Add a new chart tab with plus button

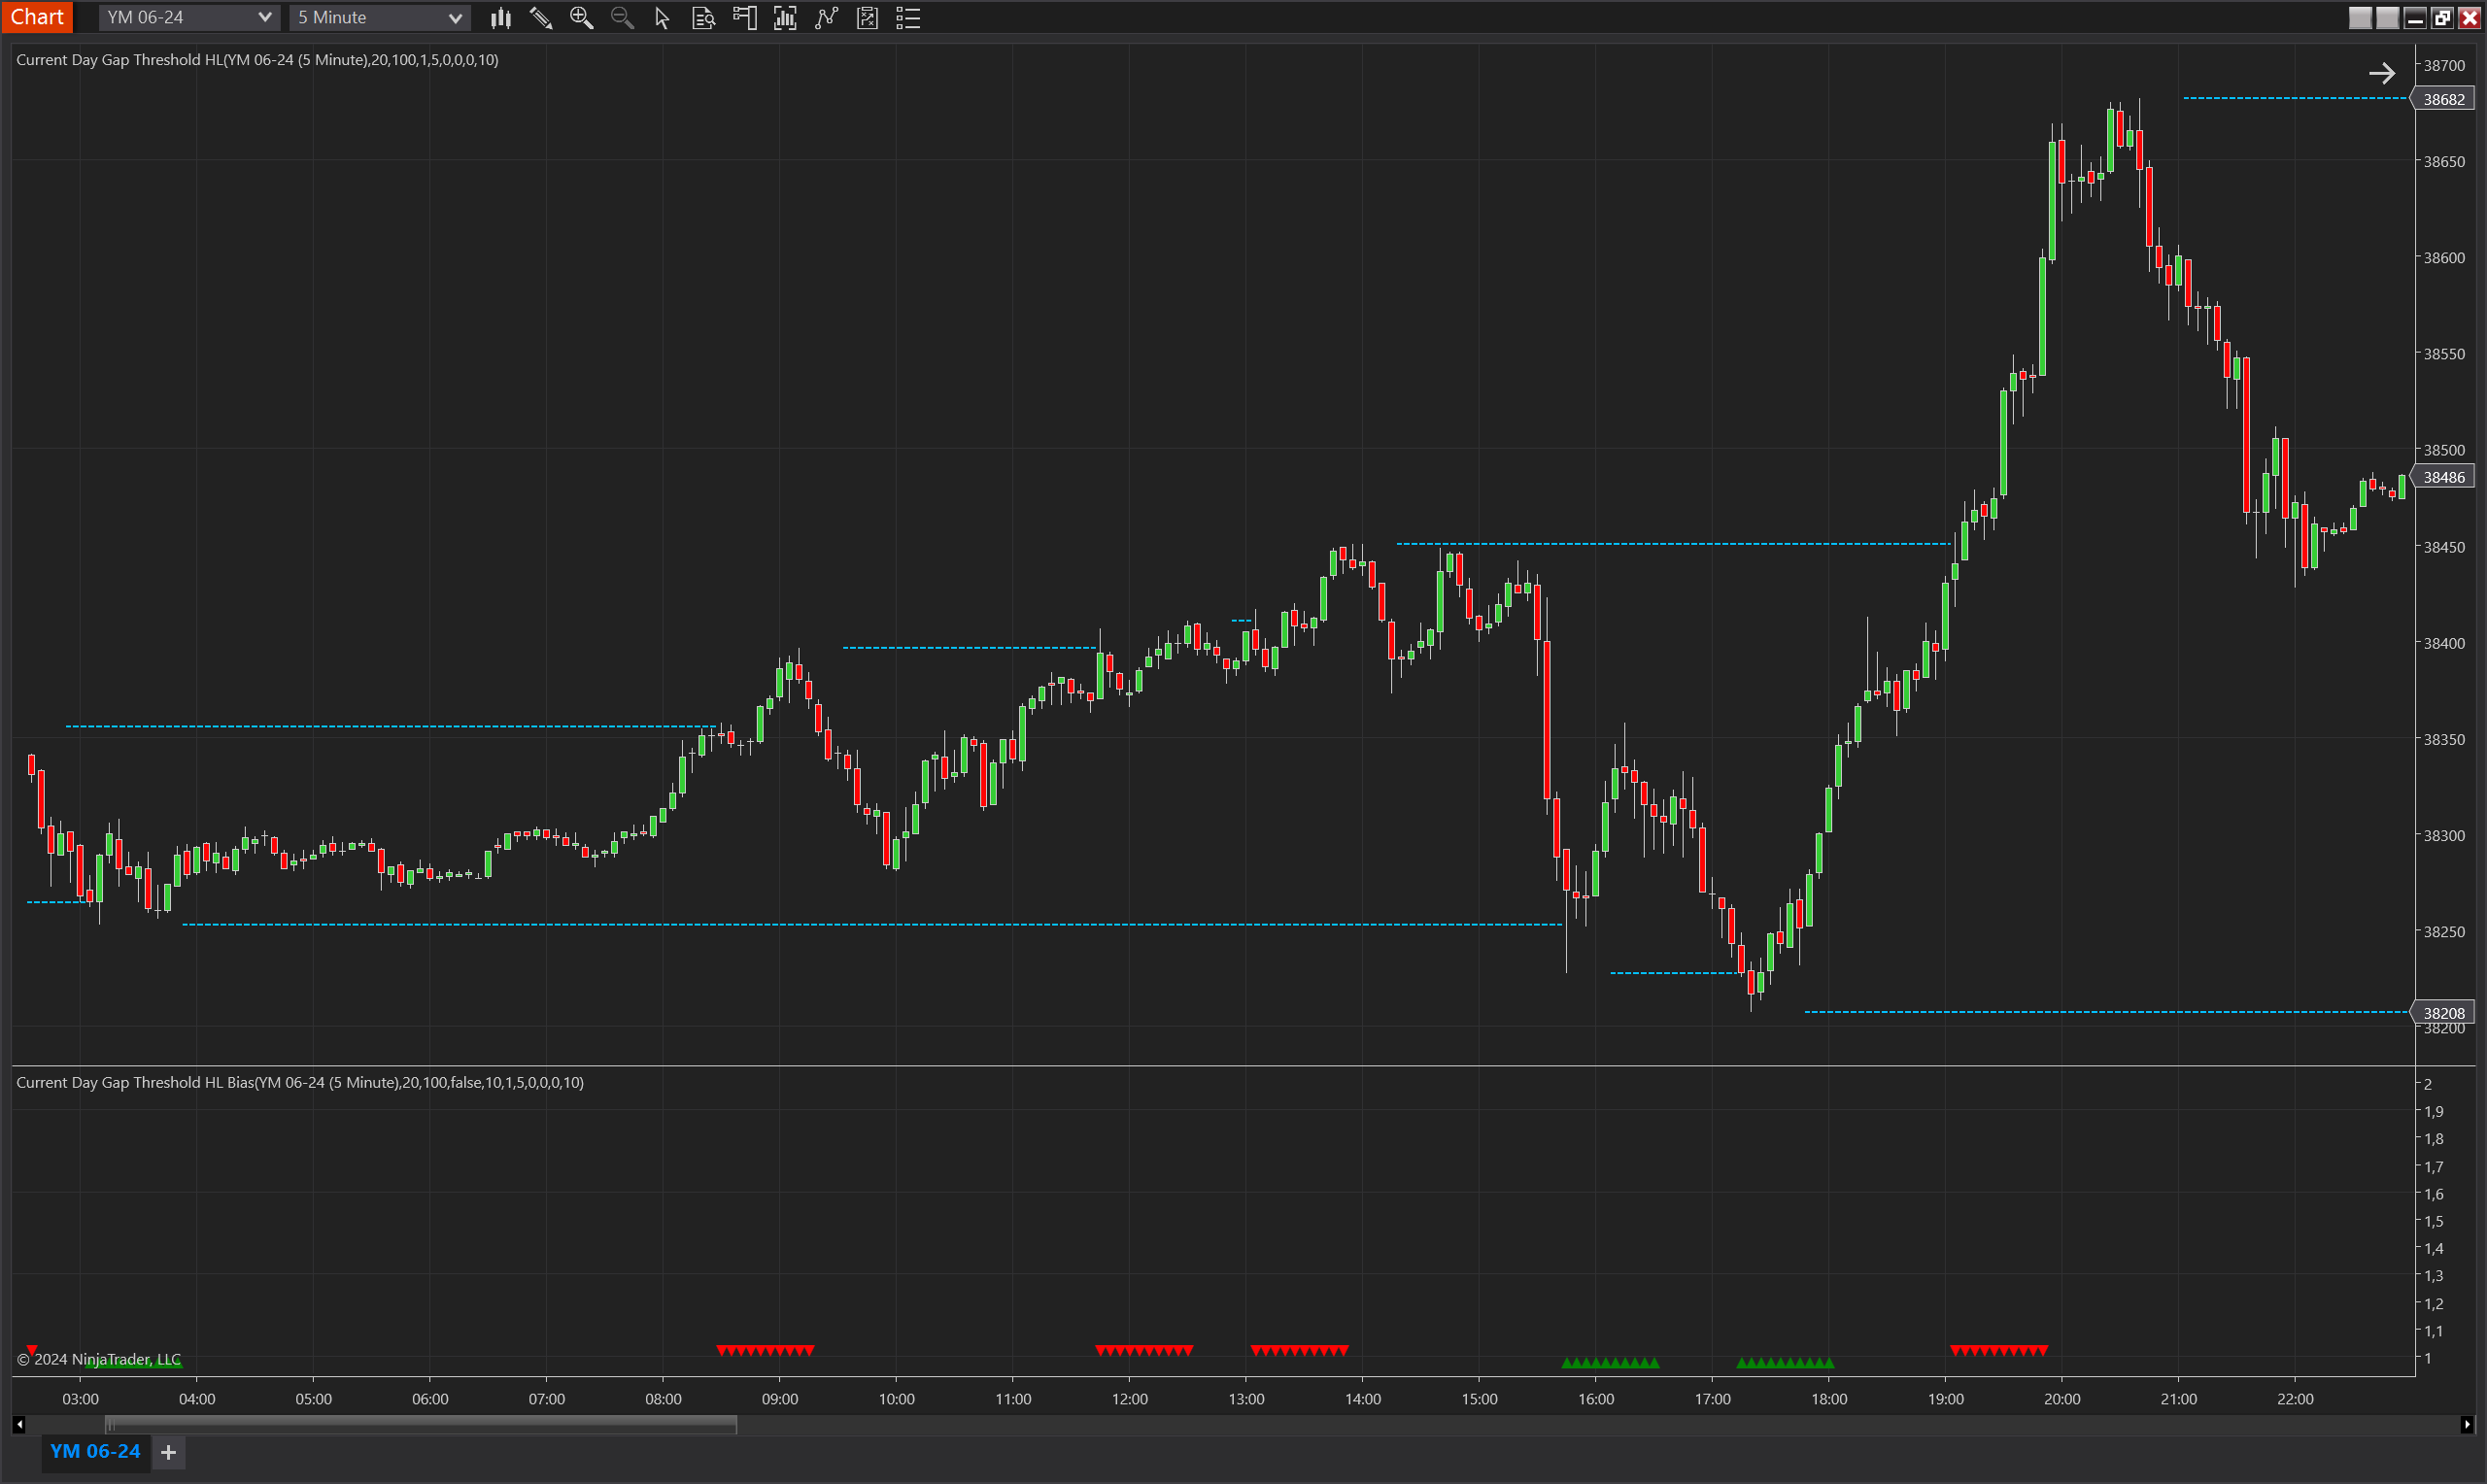(x=169, y=1452)
